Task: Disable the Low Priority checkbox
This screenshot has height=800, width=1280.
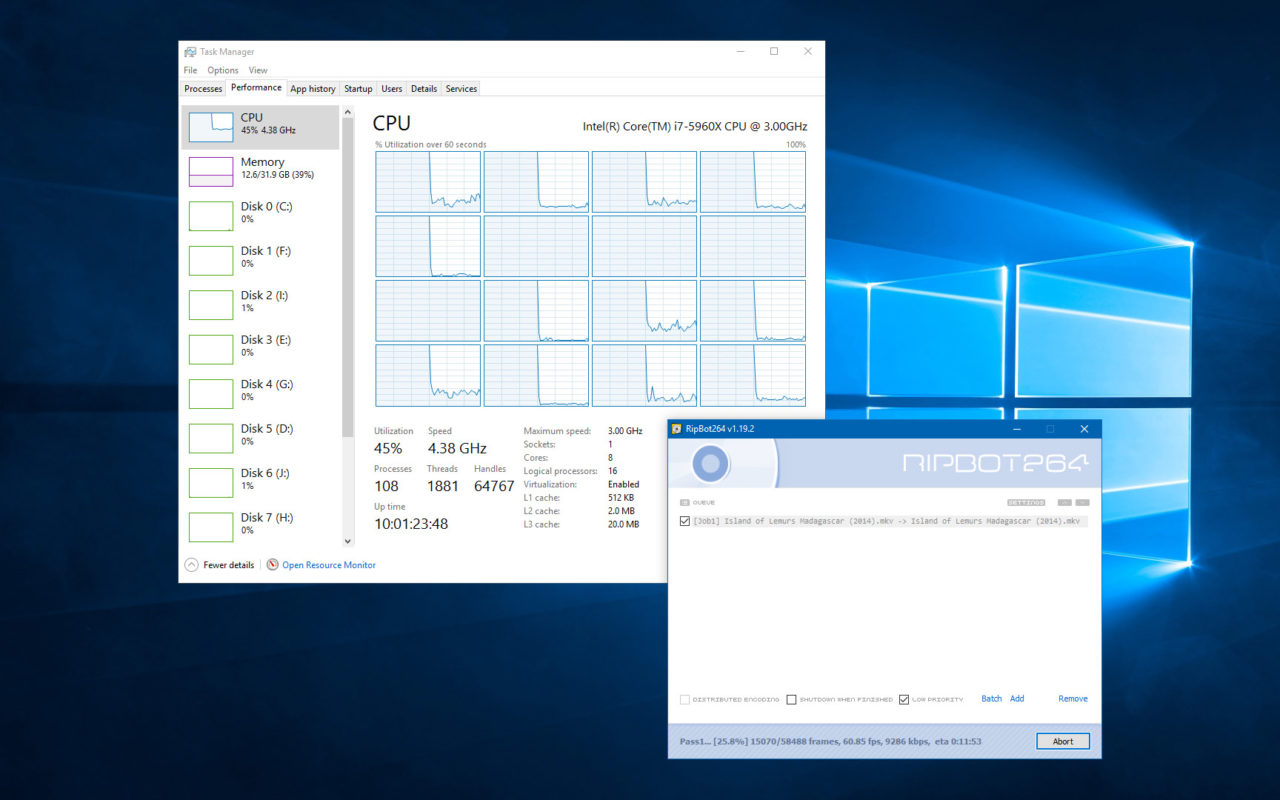Action: [x=903, y=699]
